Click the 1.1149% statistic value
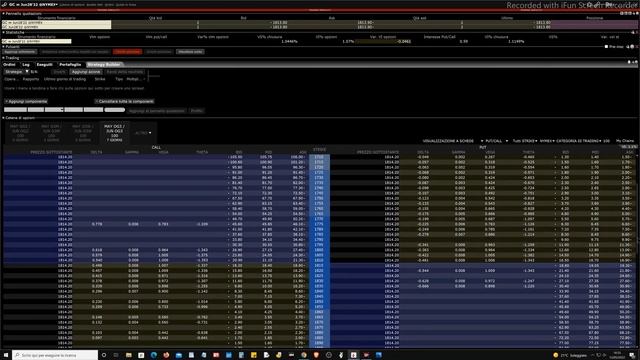The image size is (640, 360). (516, 41)
